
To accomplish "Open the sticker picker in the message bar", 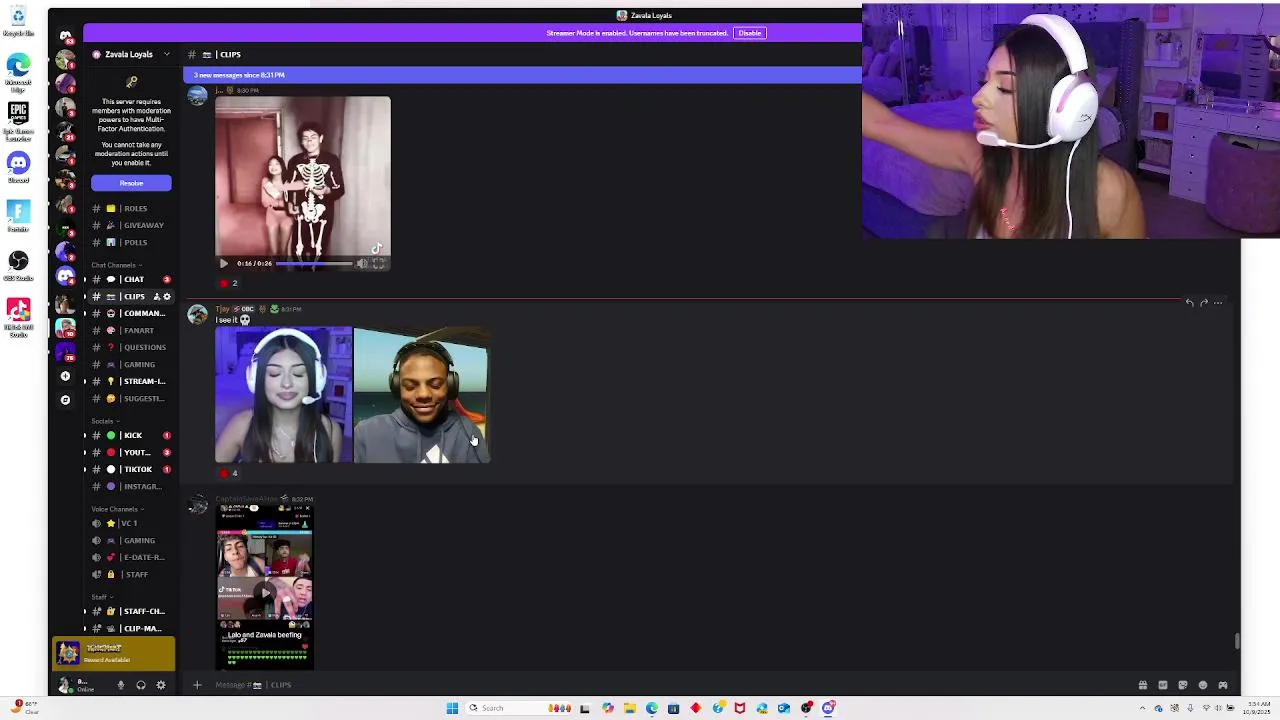I will [1183, 685].
